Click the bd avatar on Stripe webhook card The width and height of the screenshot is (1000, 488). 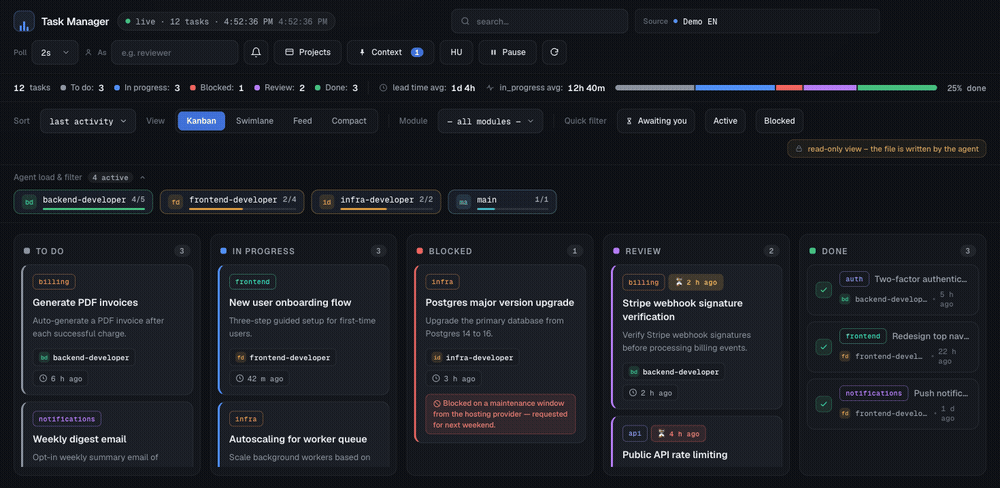[x=634, y=371]
